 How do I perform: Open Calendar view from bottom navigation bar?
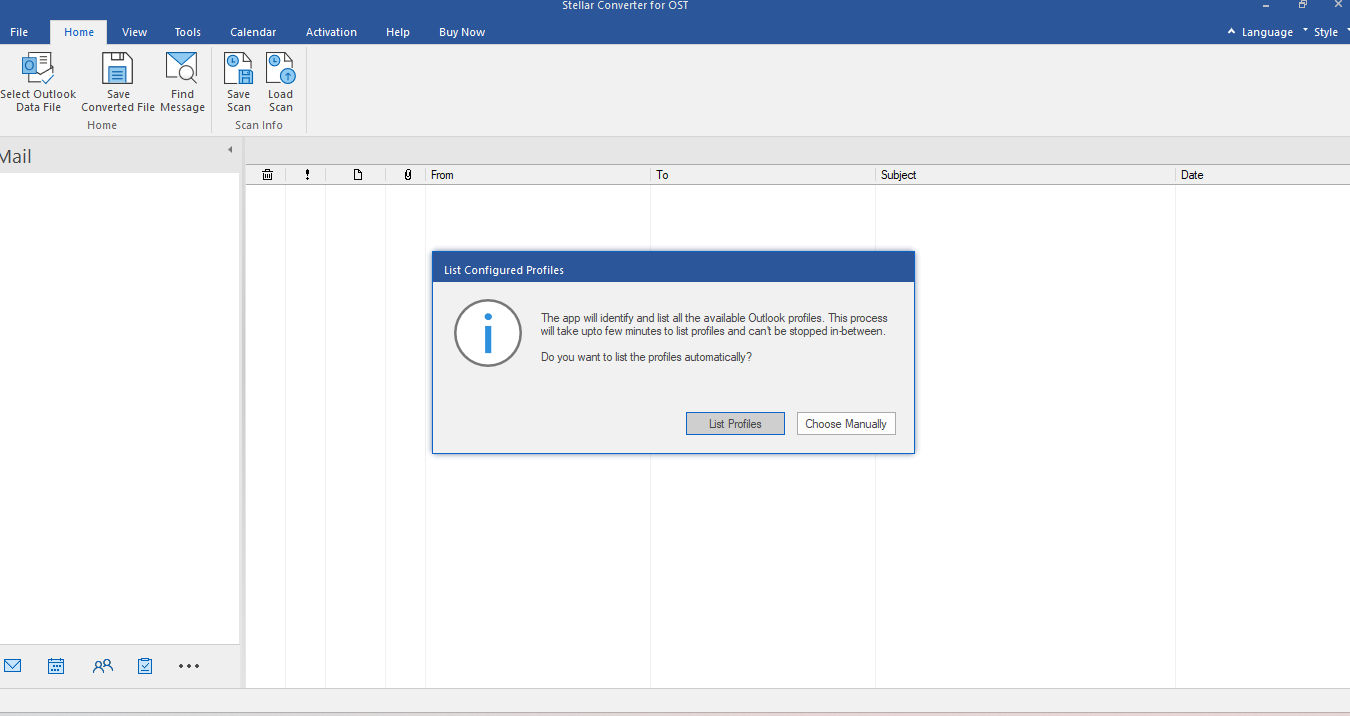(x=56, y=666)
